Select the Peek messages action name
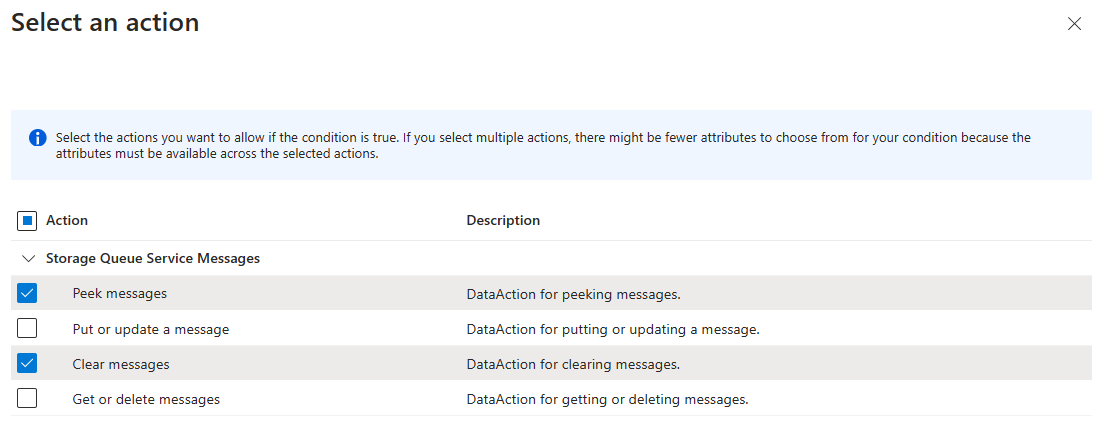 tap(120, 294)
